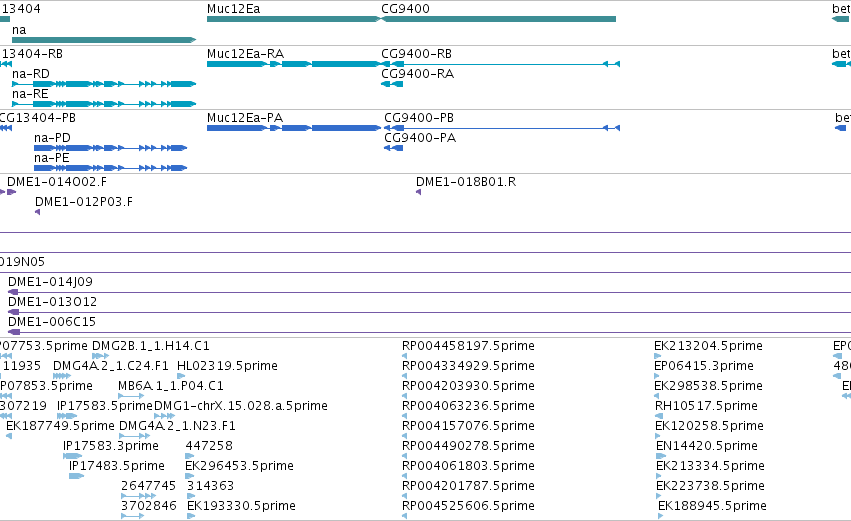Click the CG9400 gene span bar
This screenshot has width=851, height=521.
pyautogui.click(x=499, y=19)
